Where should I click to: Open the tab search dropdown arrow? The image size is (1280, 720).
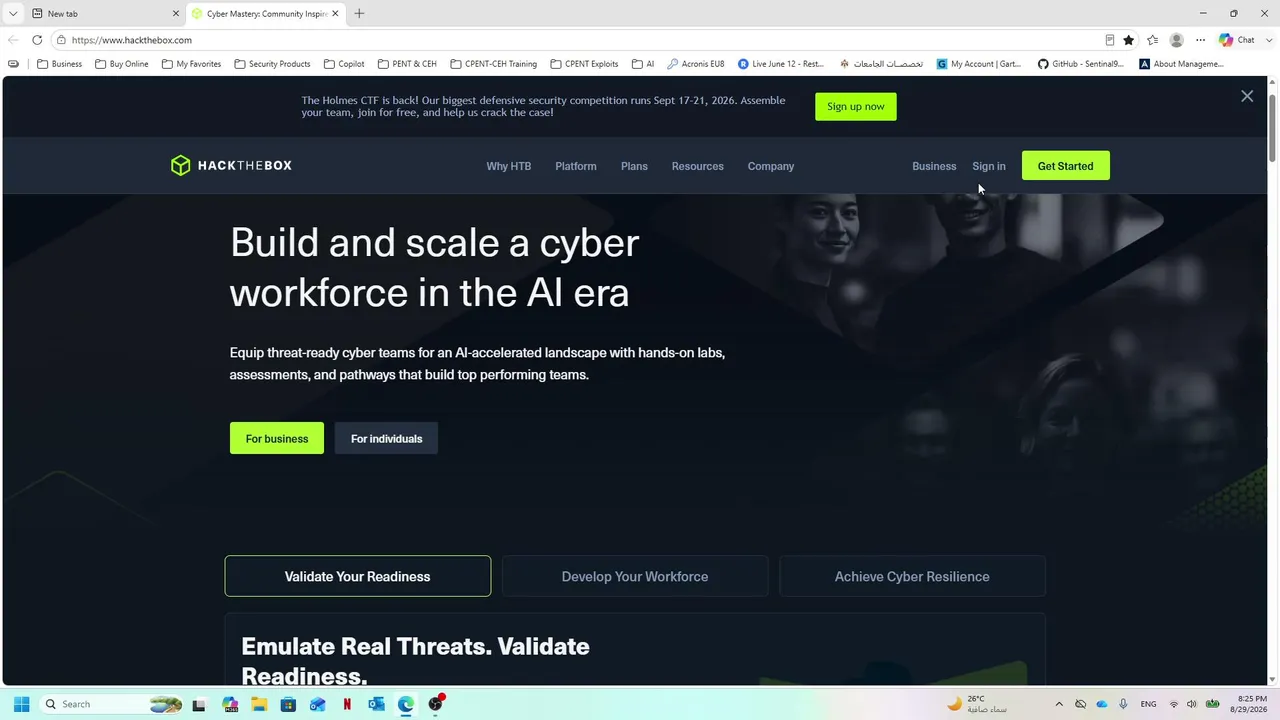coord(13,14)
